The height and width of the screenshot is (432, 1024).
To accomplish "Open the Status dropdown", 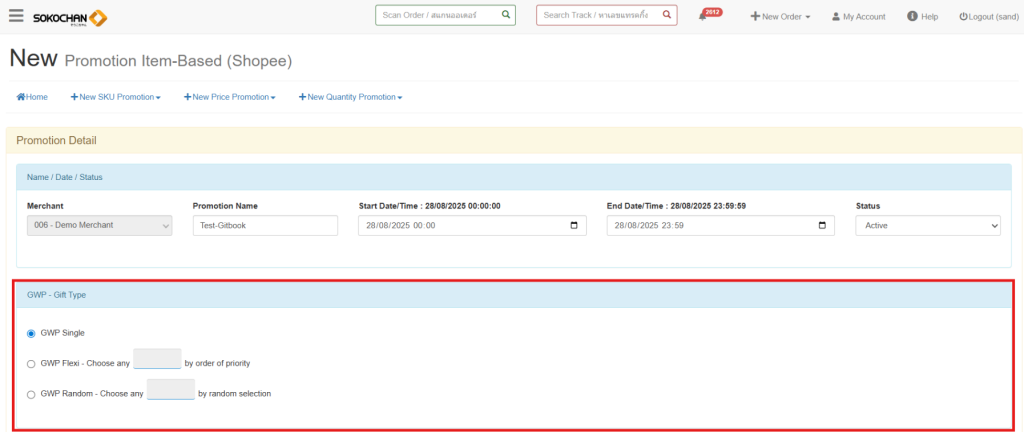I will pyautogui.click(x=927, y=226).
